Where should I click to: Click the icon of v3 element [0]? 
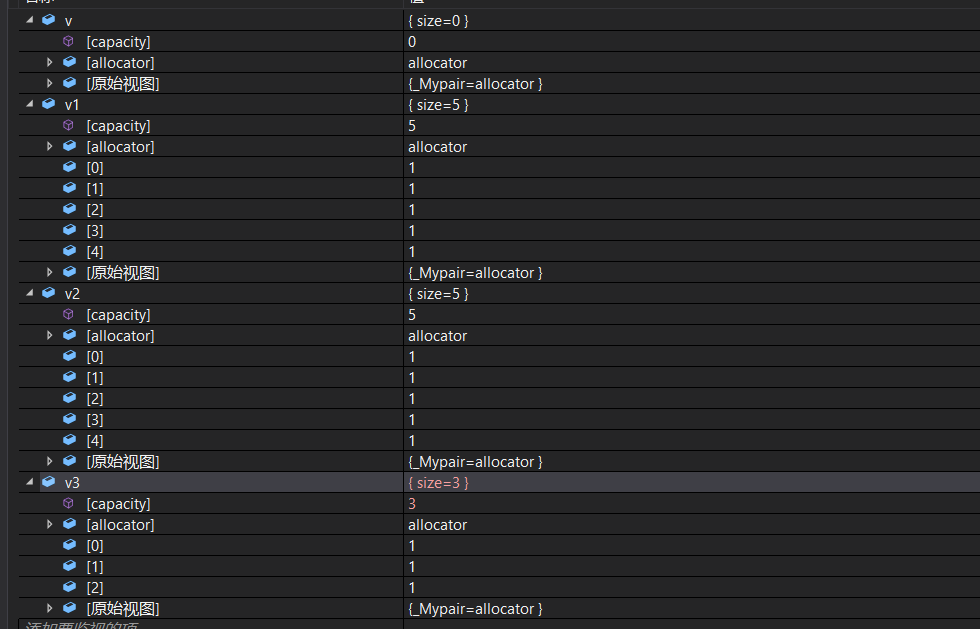point(69,545)
